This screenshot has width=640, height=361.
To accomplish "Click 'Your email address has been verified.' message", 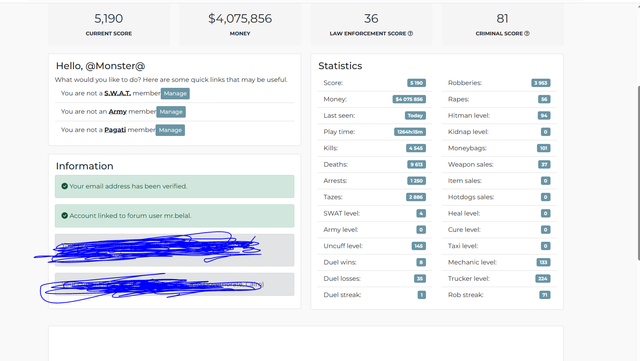I will (x=175, y=186).
